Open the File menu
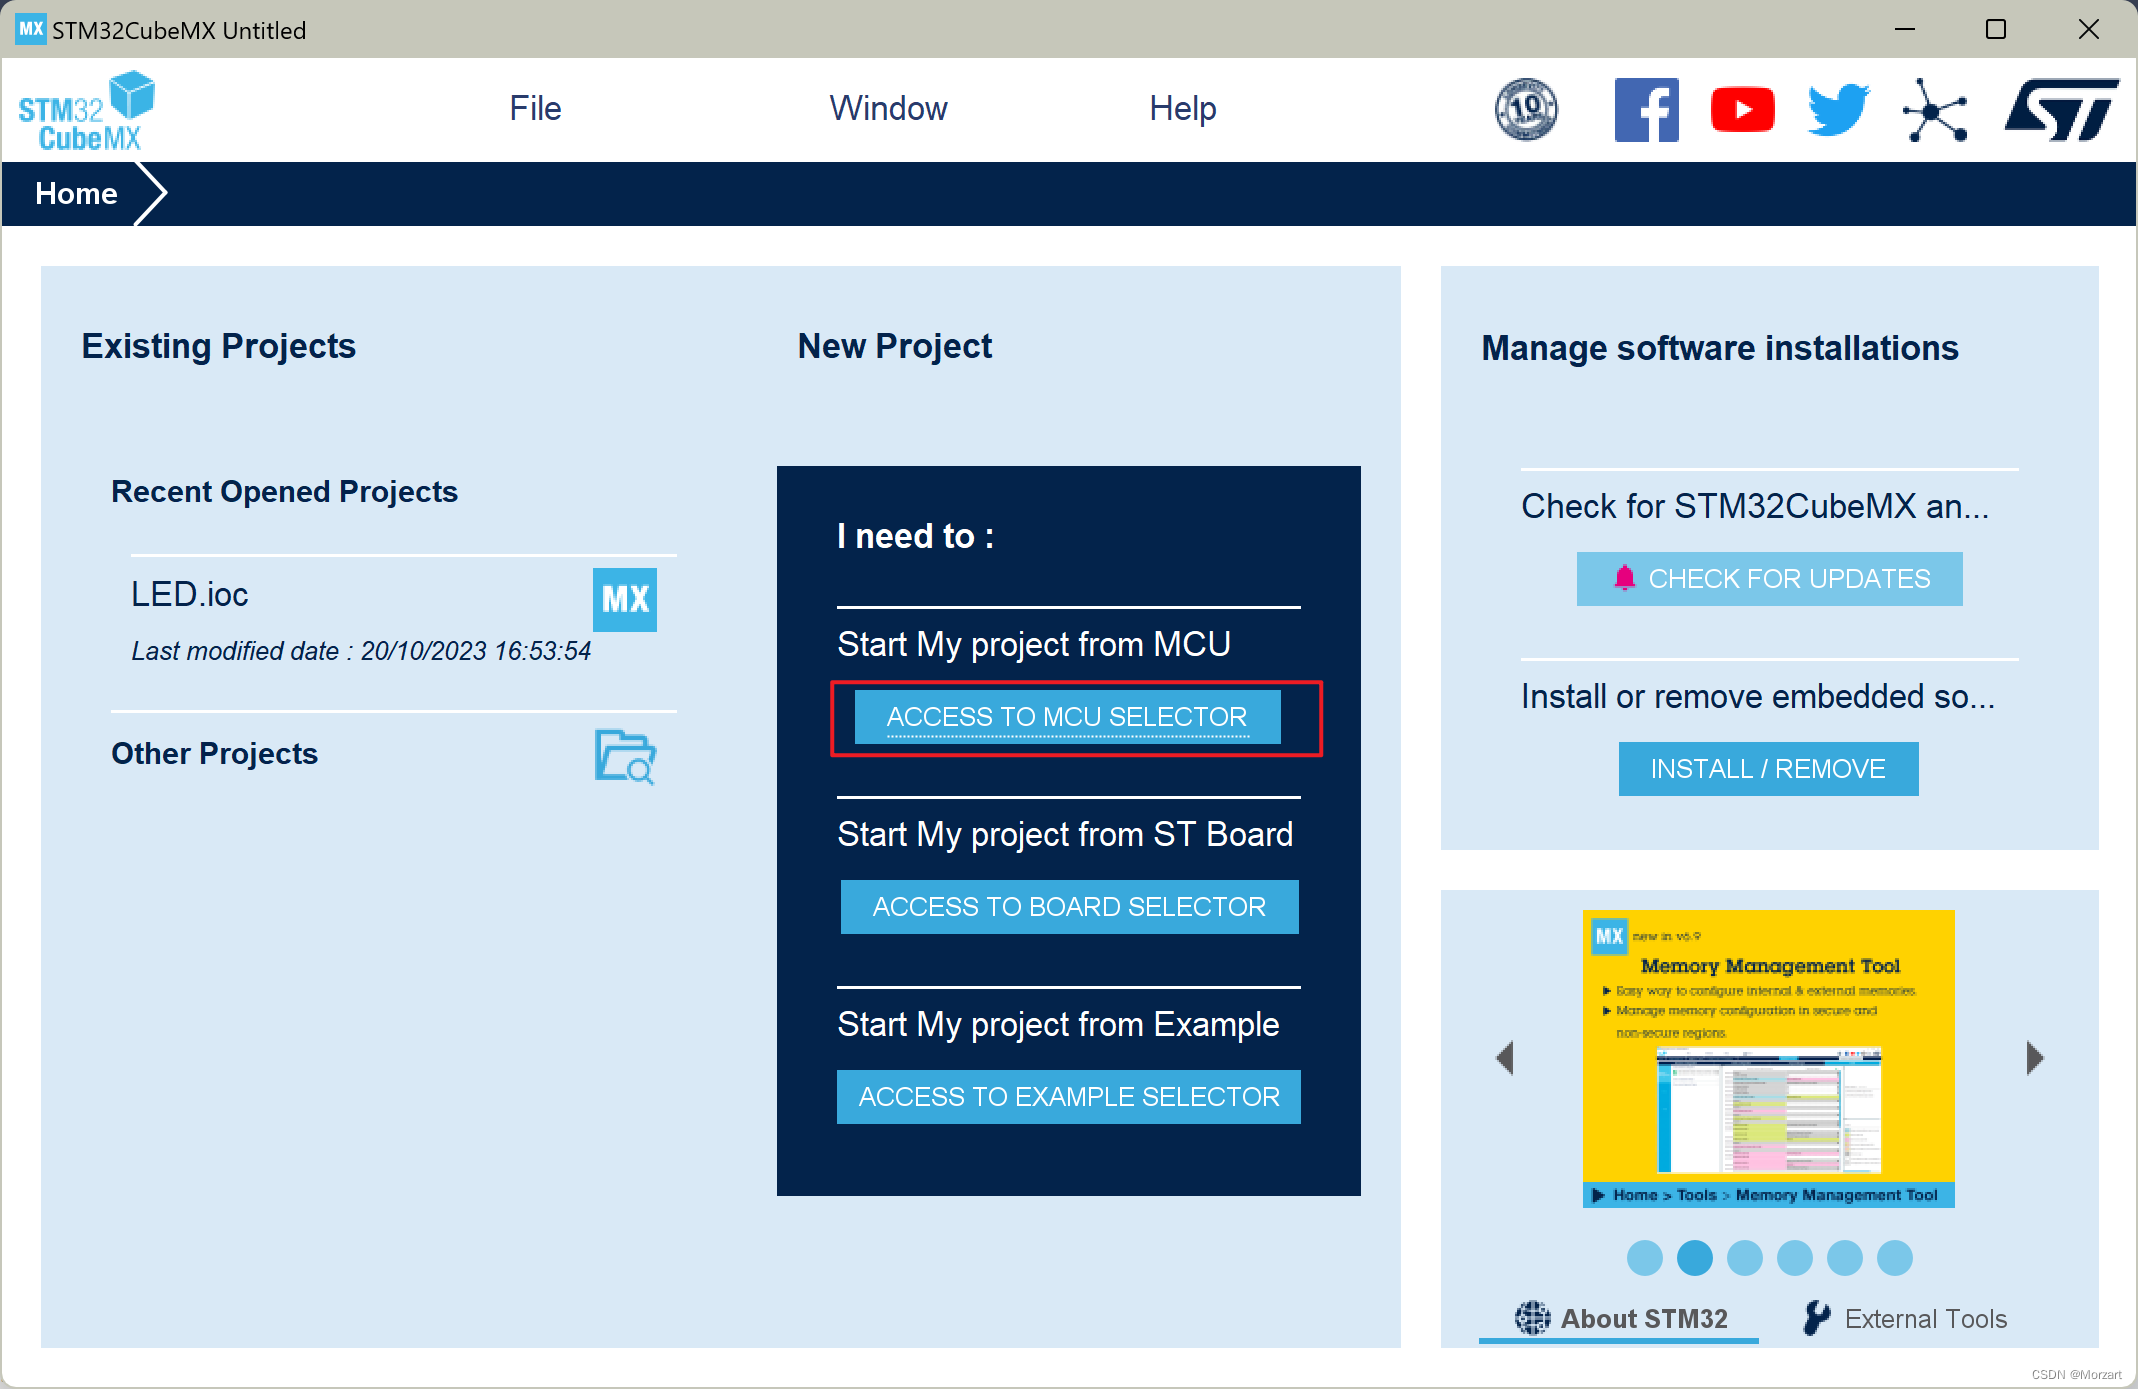2138x1389 pixels. (x=535, y=108)
